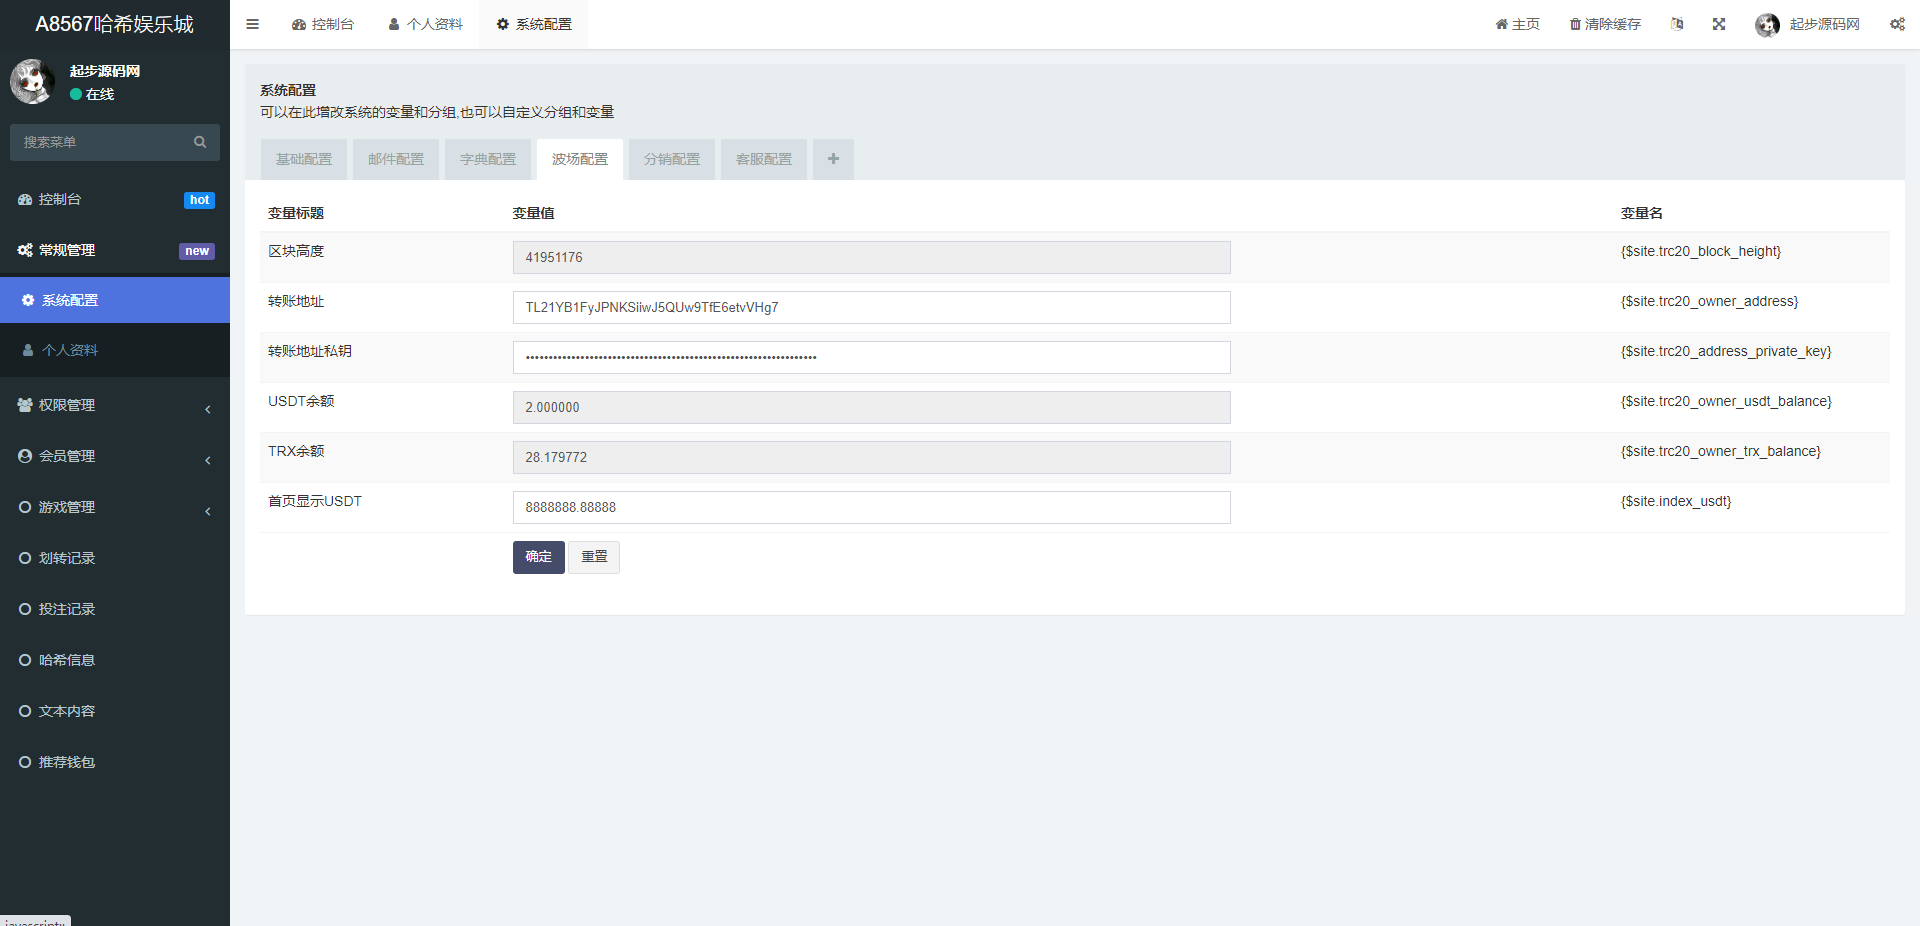Open 划转记录 in the sidebar

[115, 558]
